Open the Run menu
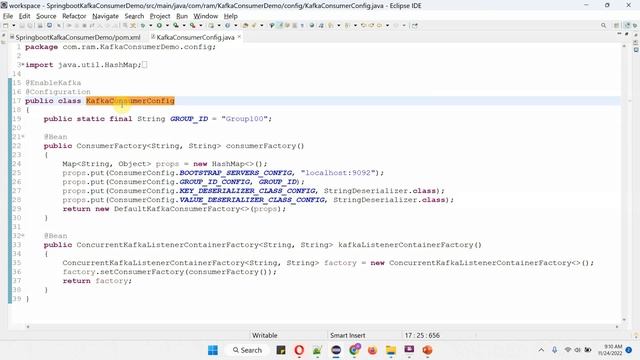Viewport: 640px width, 360px height. (x=182, y=16)
